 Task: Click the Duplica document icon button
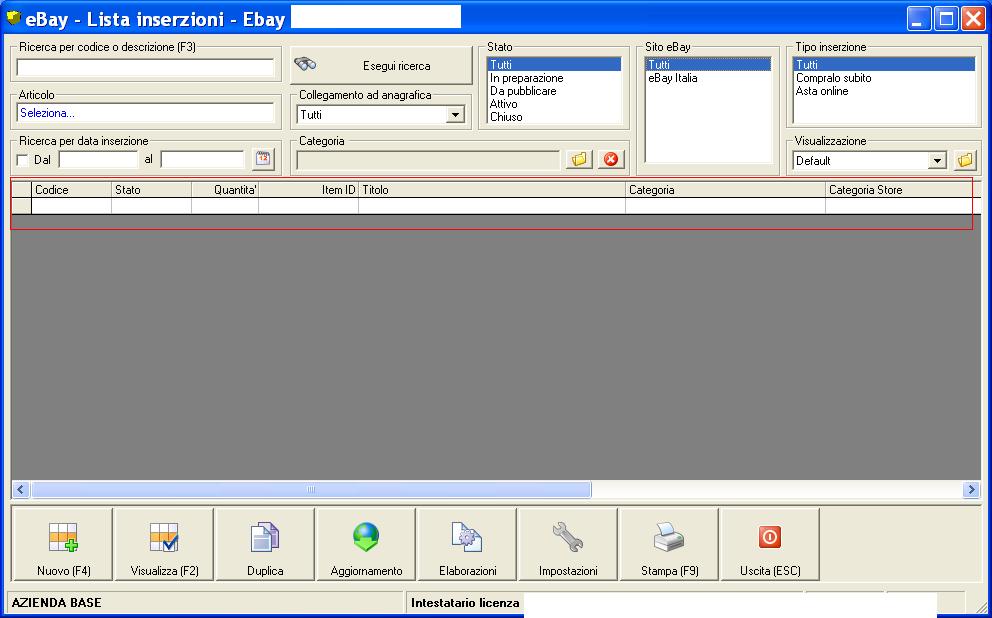[x=265, y=544]
